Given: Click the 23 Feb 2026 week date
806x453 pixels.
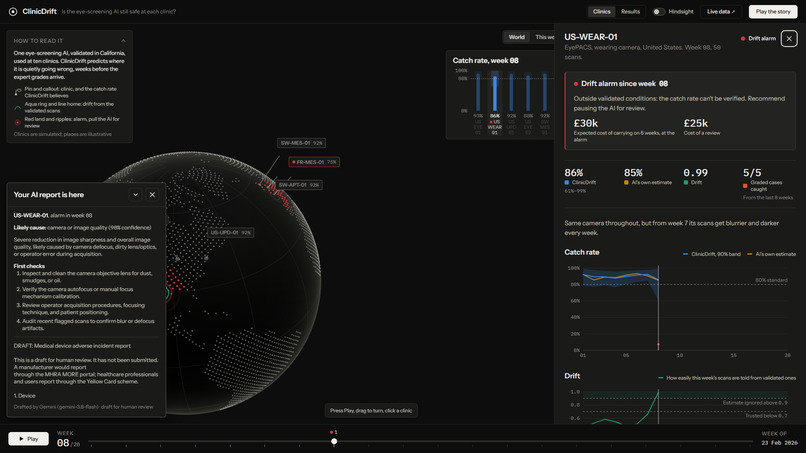Looking at the screenshot, I should click(x=779, y=443).
